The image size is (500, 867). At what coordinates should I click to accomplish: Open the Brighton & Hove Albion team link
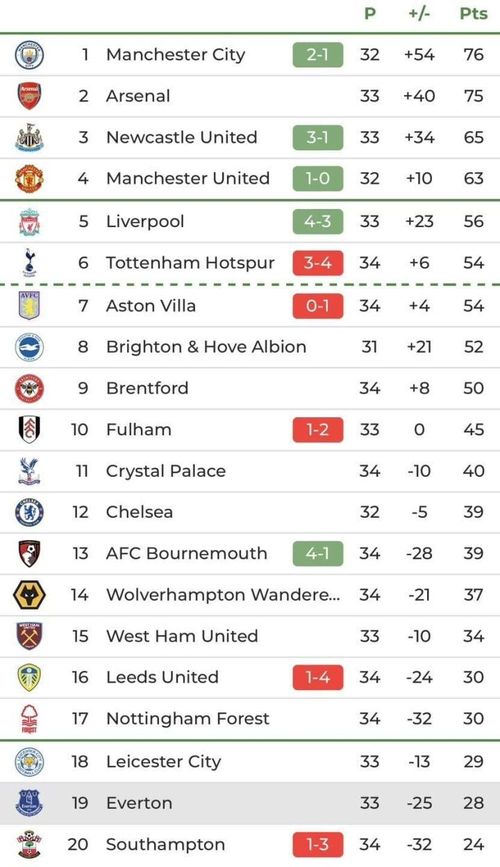click(x=206, y=347)
